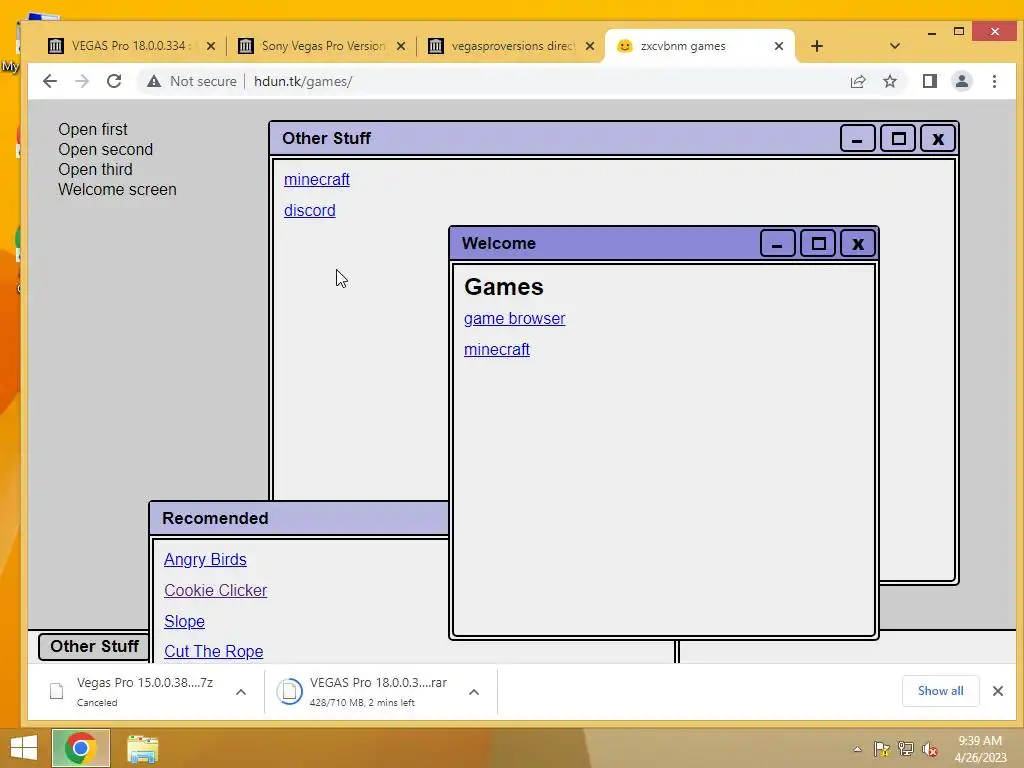The width and height of the screenshot is (1024, 768).
Task: Open the Cut The Rope link
Action: click(x=214, y=651)
